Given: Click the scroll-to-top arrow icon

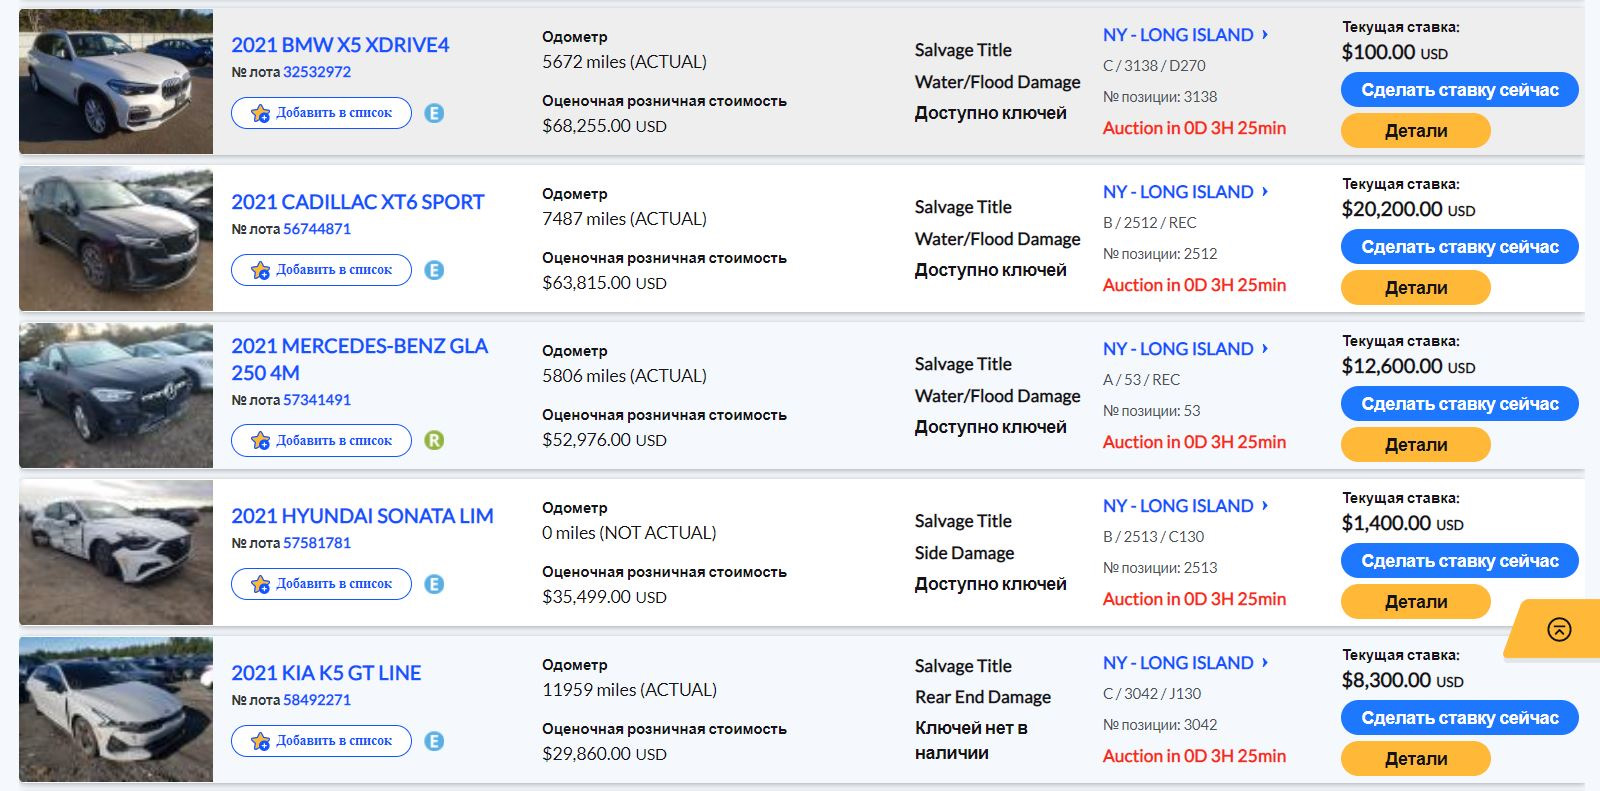Looking at the screenshot, I should tap(1559, 629).
